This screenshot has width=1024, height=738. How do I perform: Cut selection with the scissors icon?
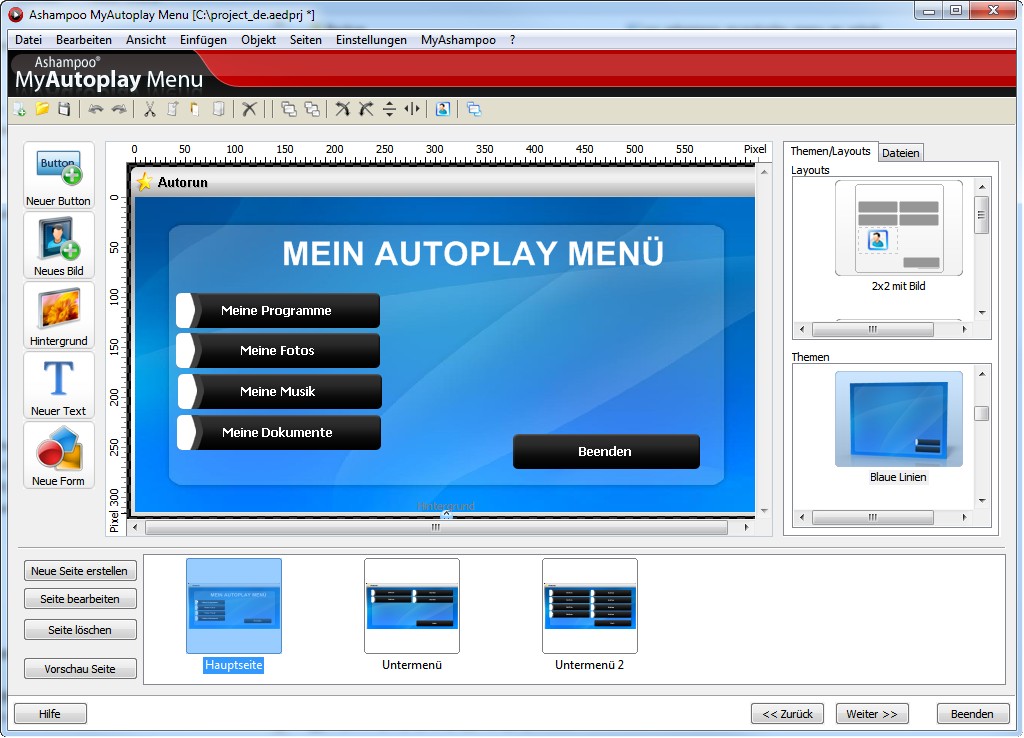click(150, 109)
